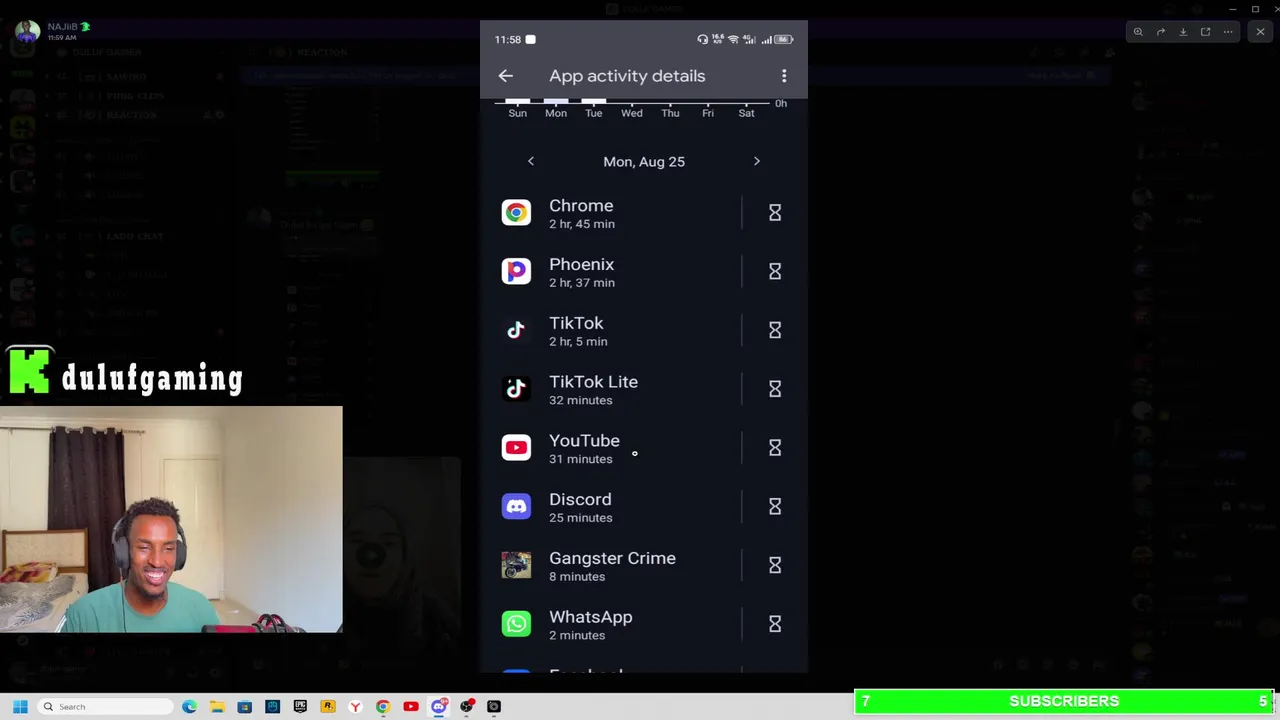This screenshot has width=1280, height=720.
Task: Open more options in viewer toolbar
Action: point(1228,32)
